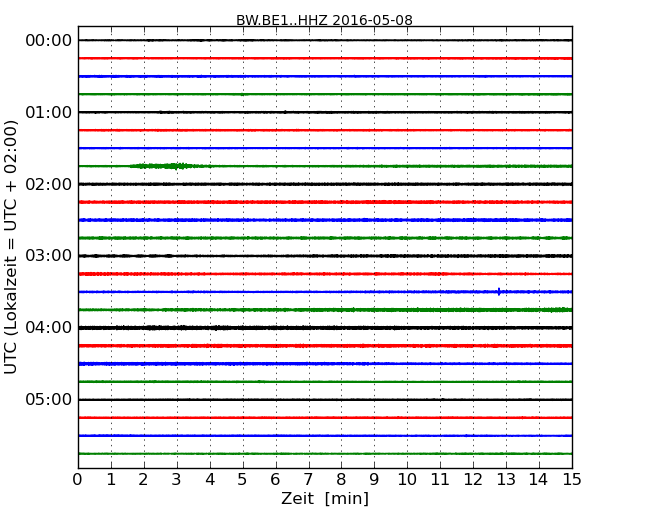Click x-axis tick label 7
This screenshot has width=650, height=520.
[308, 480]
